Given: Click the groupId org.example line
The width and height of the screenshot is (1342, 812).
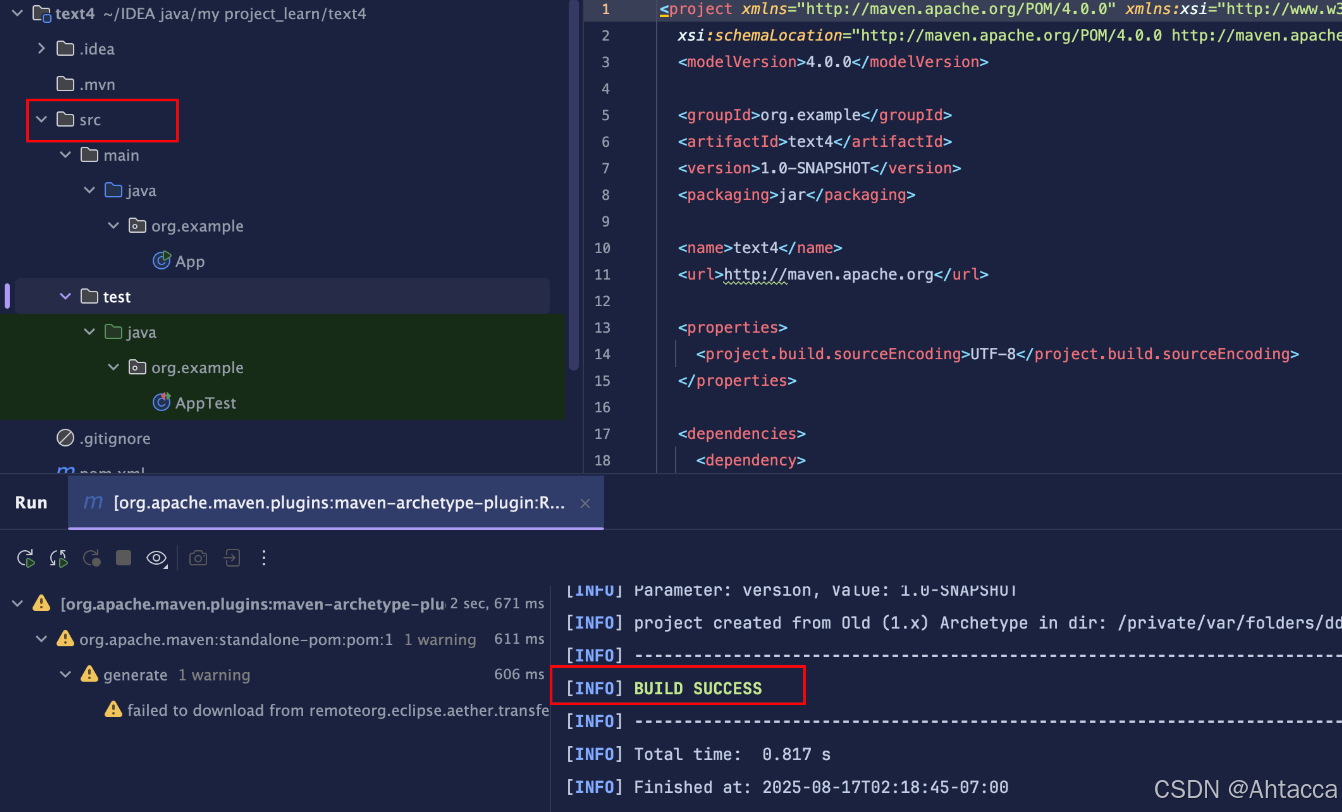Looking at the screenshot, I should 815,115.
